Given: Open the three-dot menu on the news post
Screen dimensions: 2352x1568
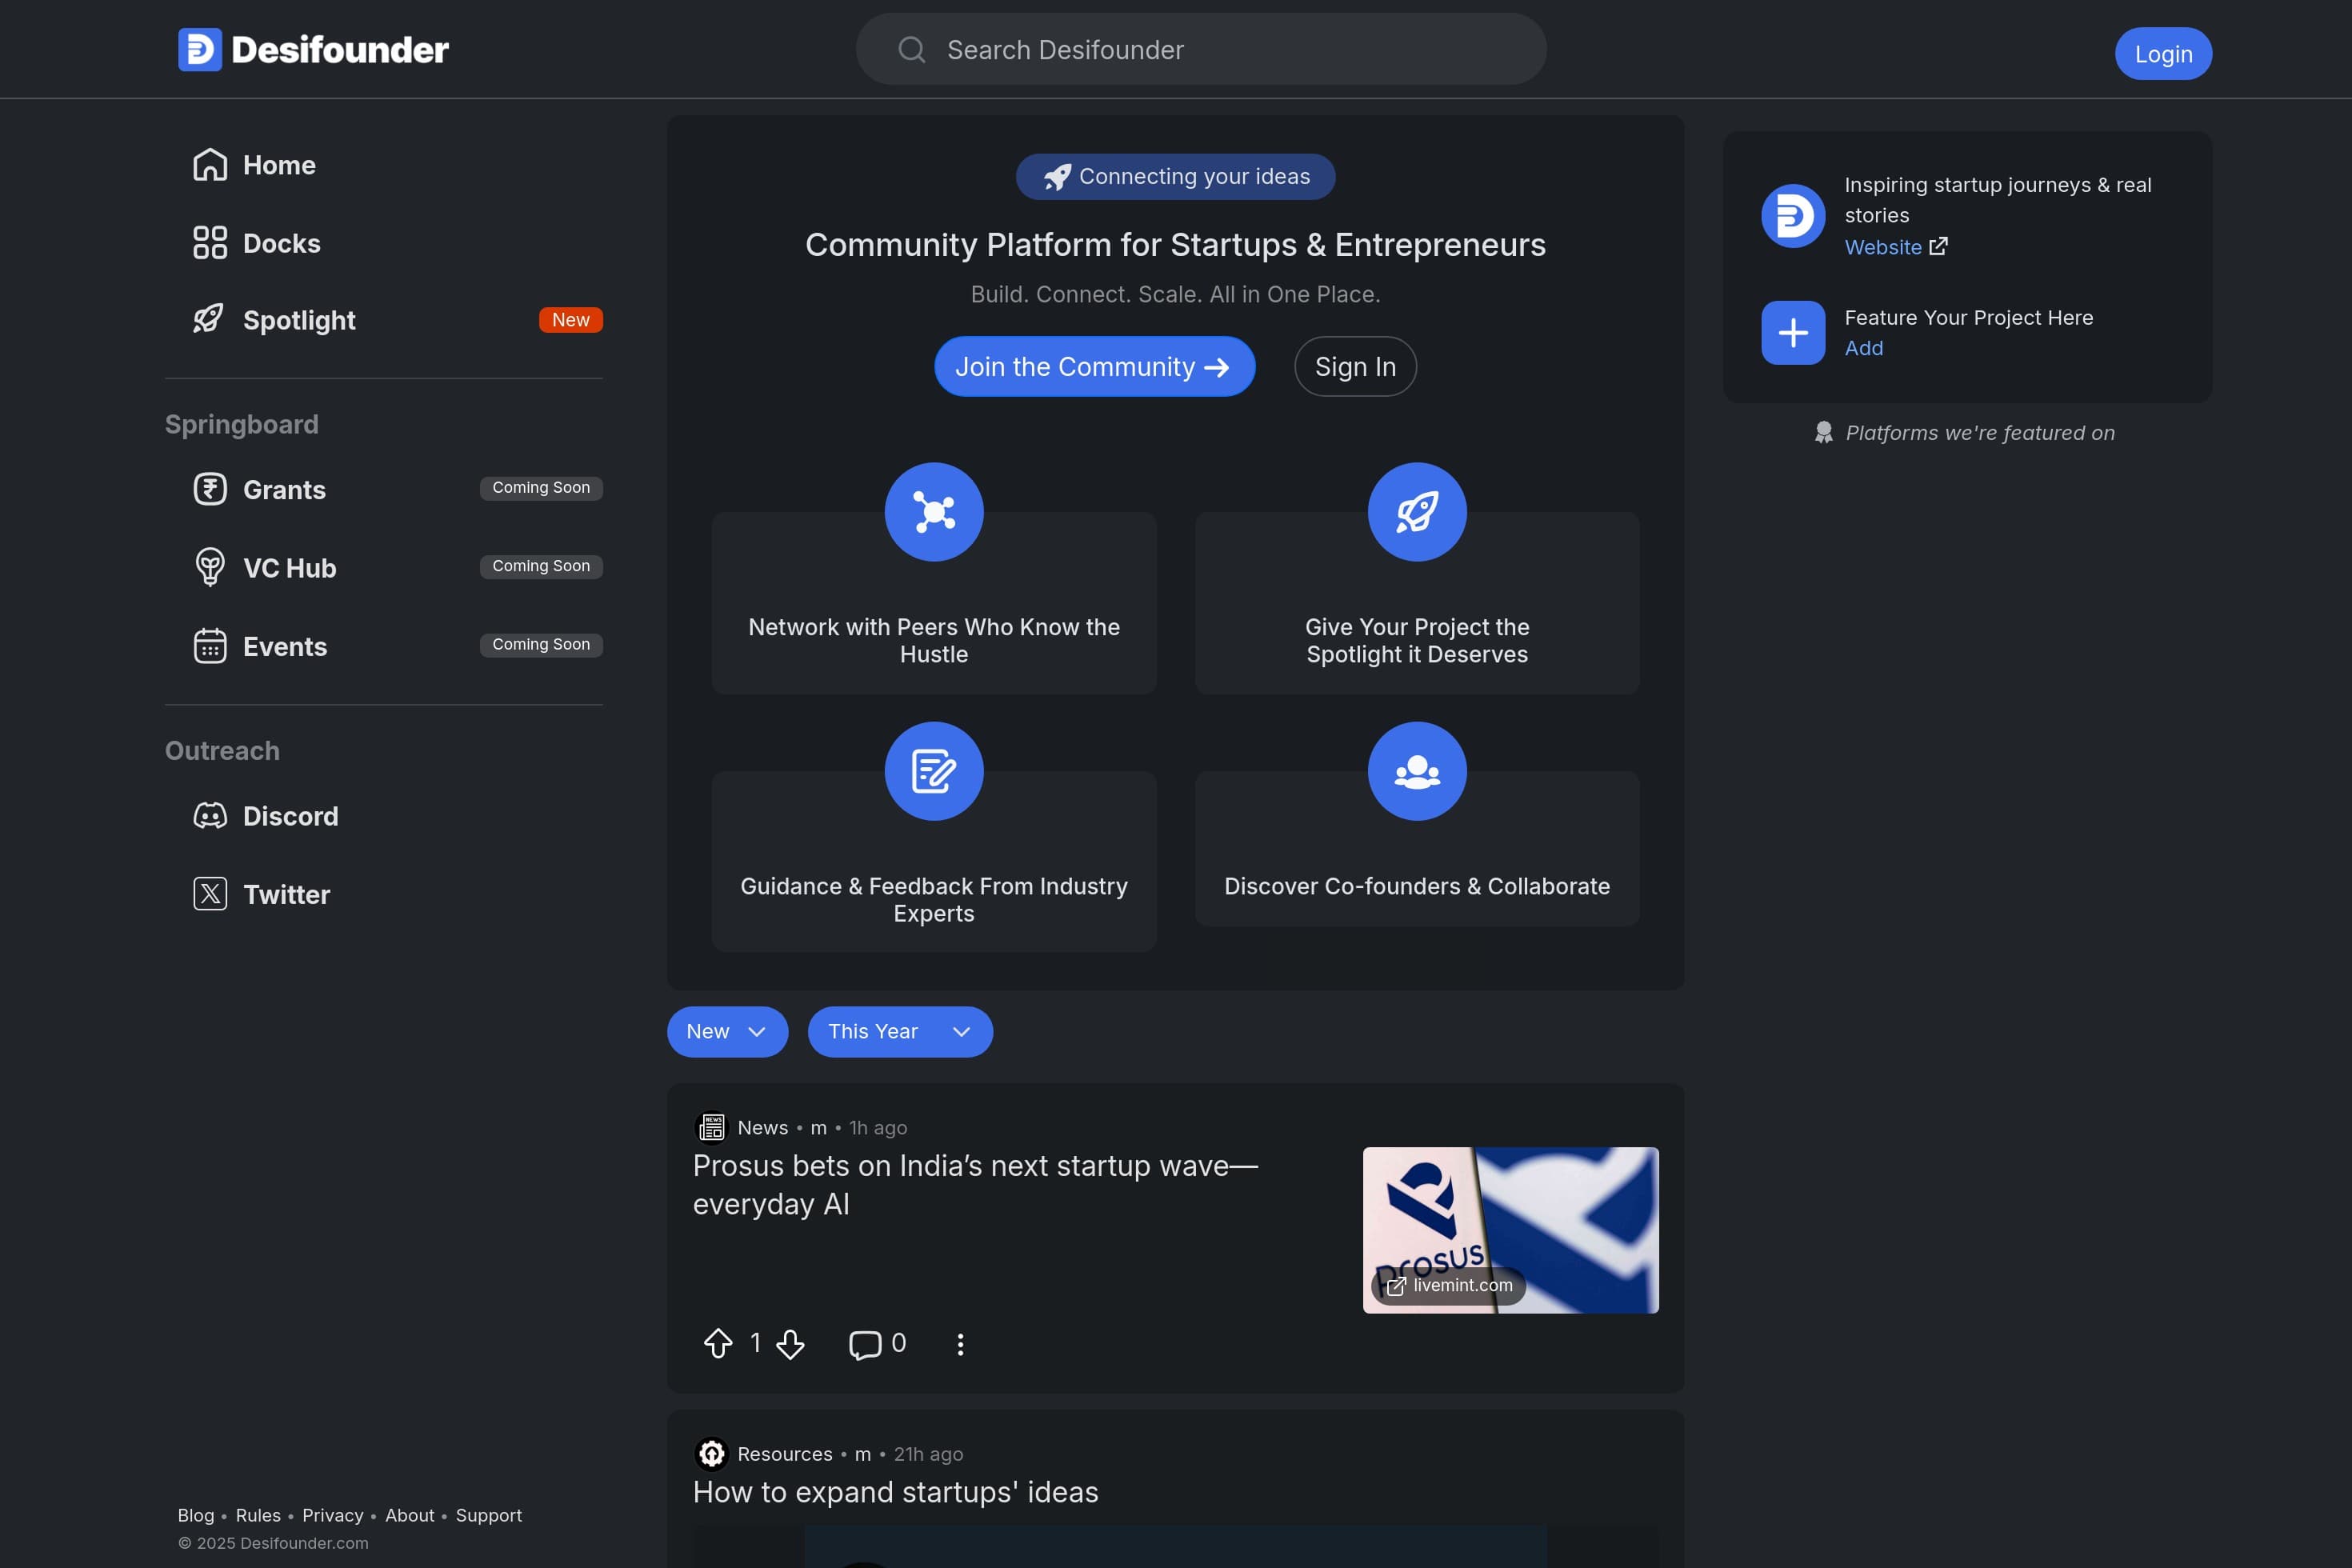Looking at the screenshot, I should pos(960,1345).
